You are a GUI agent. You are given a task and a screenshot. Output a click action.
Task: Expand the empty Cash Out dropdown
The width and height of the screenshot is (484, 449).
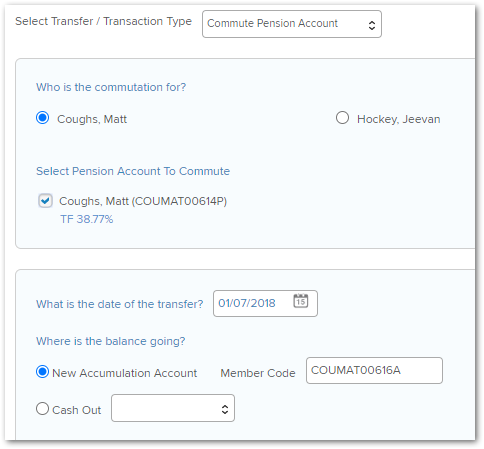click(173, 408)
